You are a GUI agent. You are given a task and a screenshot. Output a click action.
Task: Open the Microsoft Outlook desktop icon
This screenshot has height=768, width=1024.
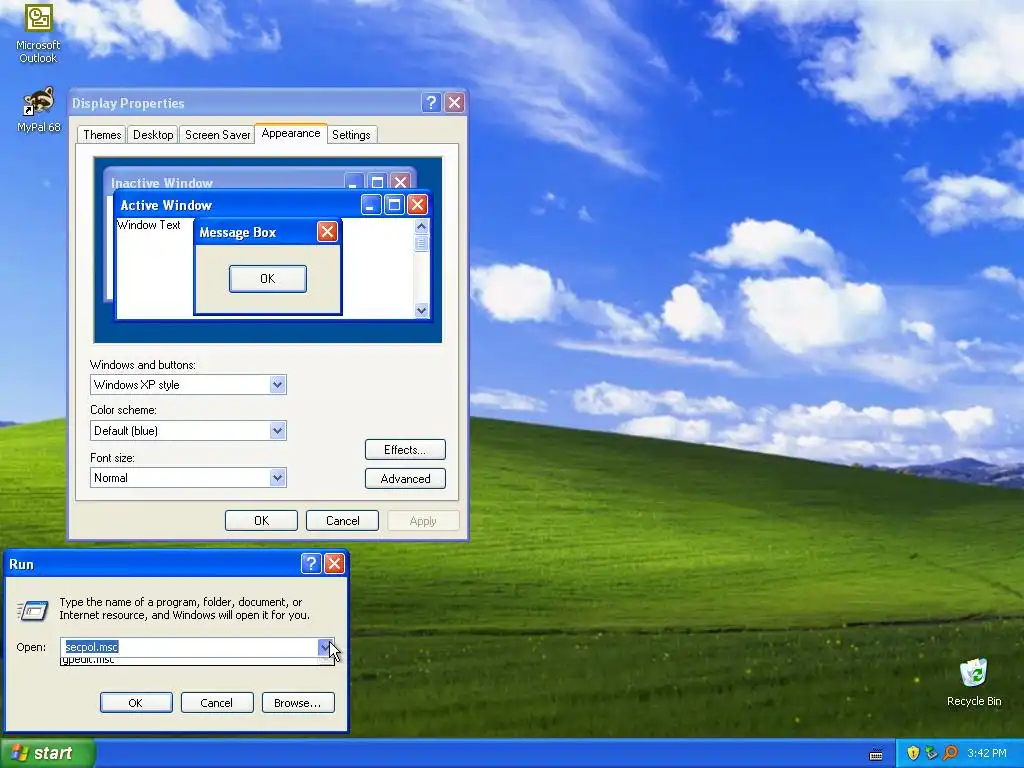pos(38,33)
